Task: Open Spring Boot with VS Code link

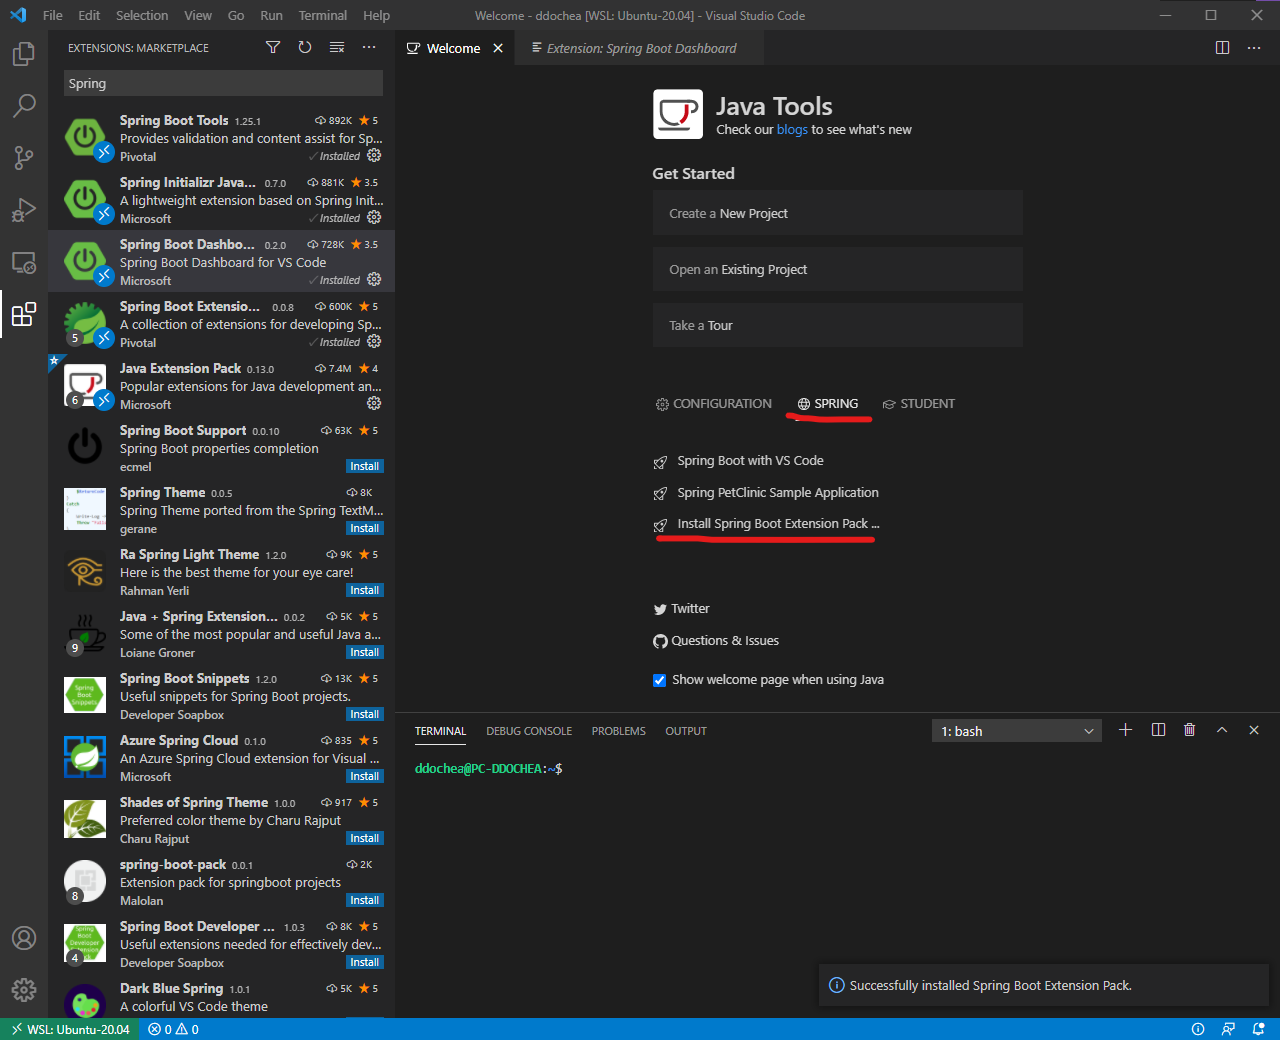Action: point(750,461)
